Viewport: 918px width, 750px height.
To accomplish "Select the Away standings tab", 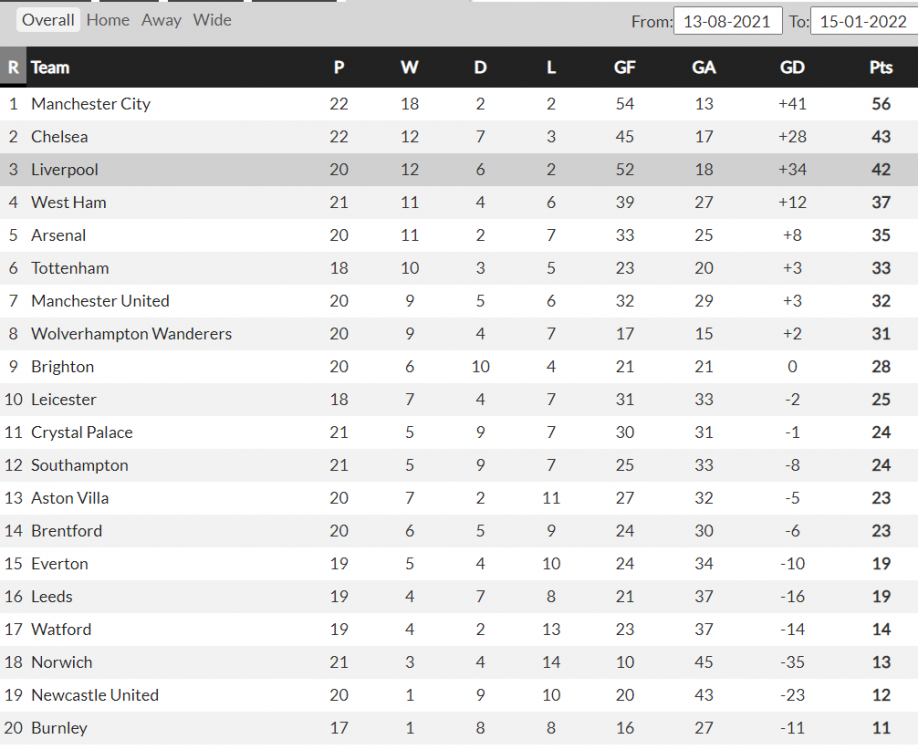I will 161,20.
